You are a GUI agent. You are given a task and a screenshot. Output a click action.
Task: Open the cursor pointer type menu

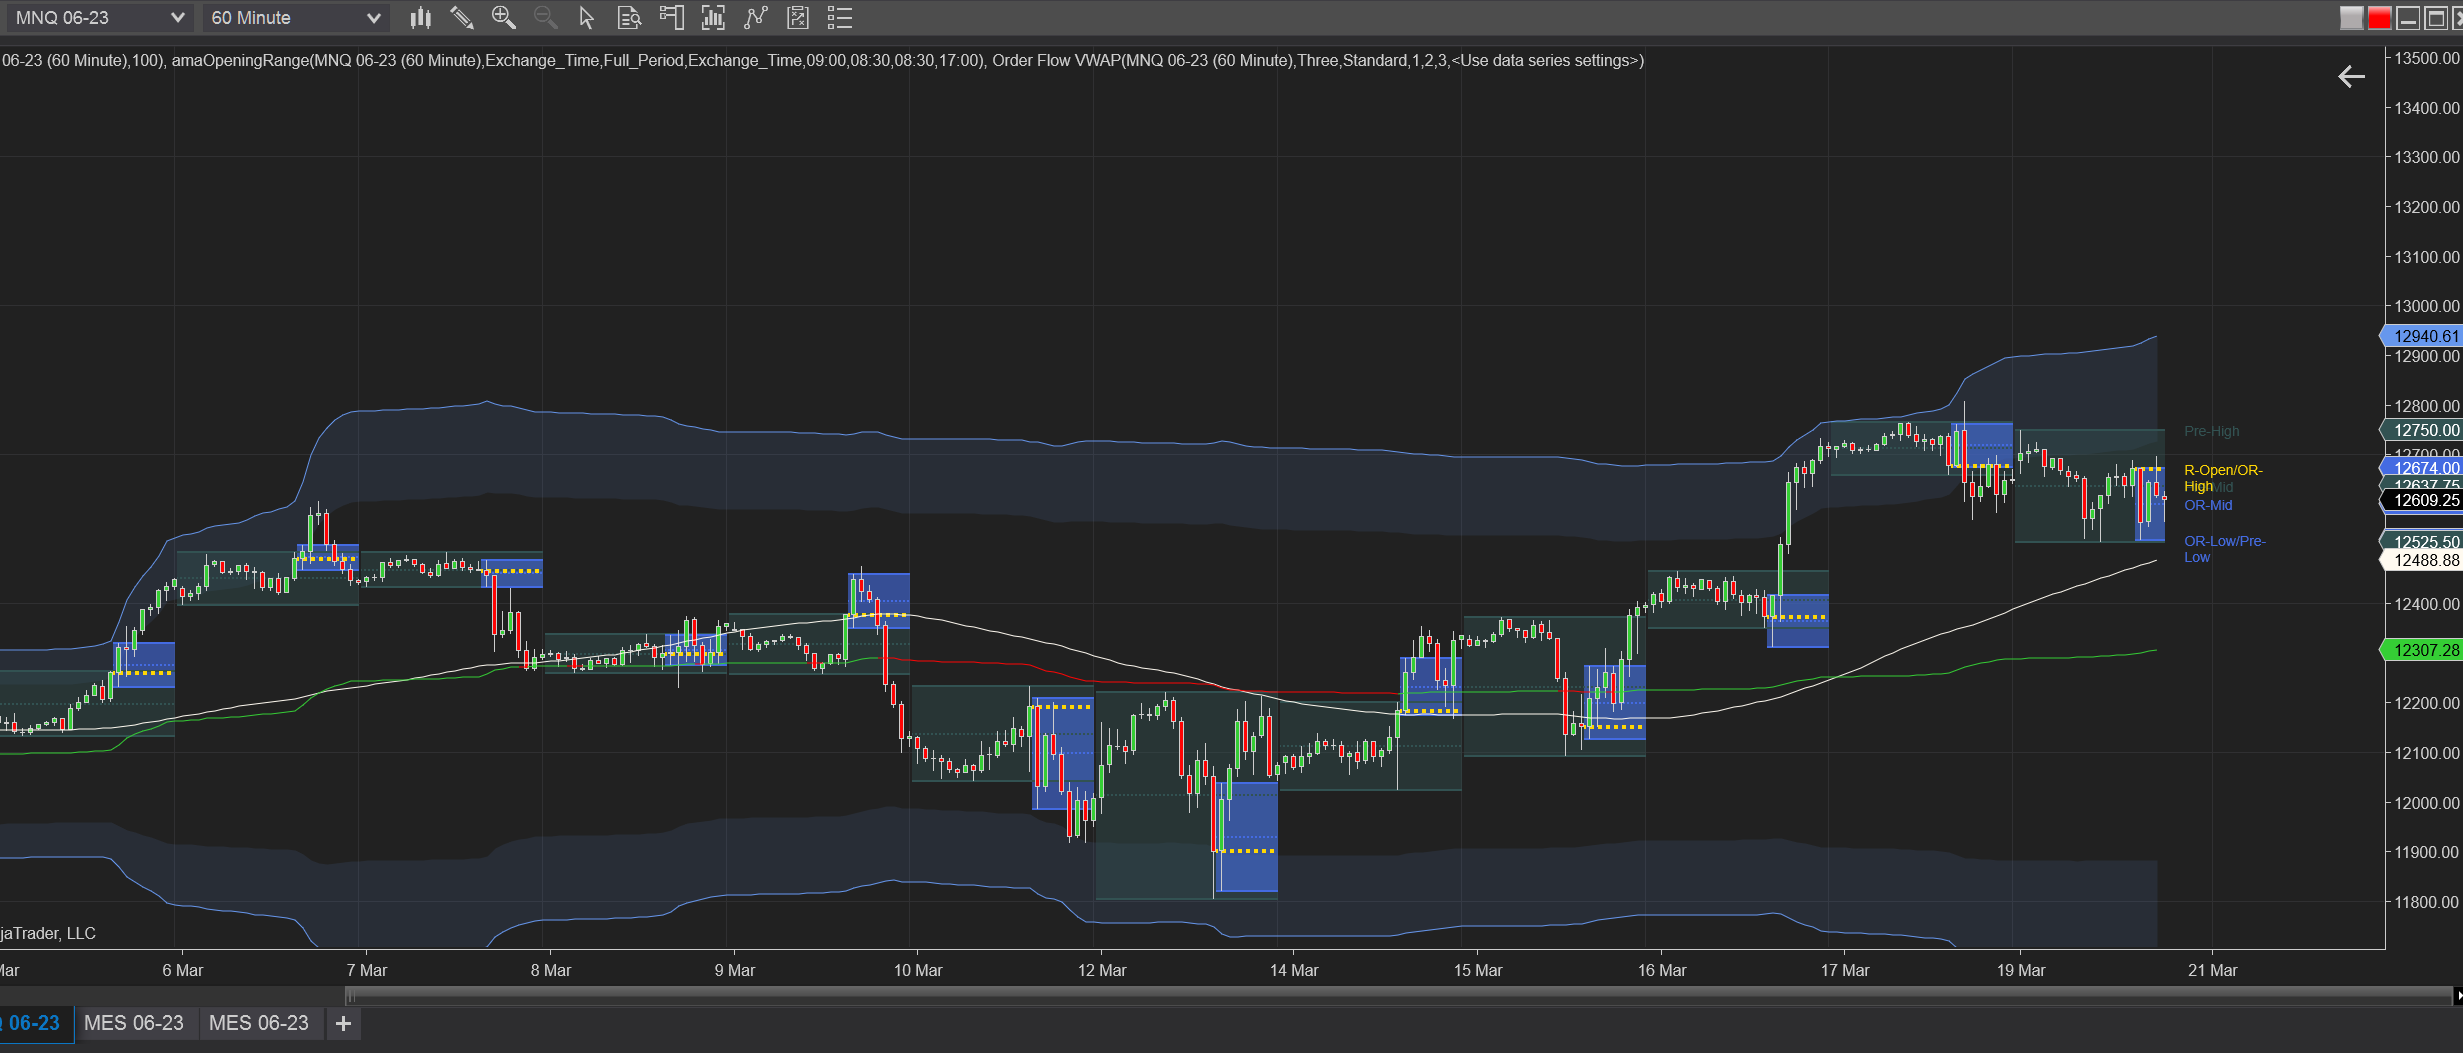(587, 18)
